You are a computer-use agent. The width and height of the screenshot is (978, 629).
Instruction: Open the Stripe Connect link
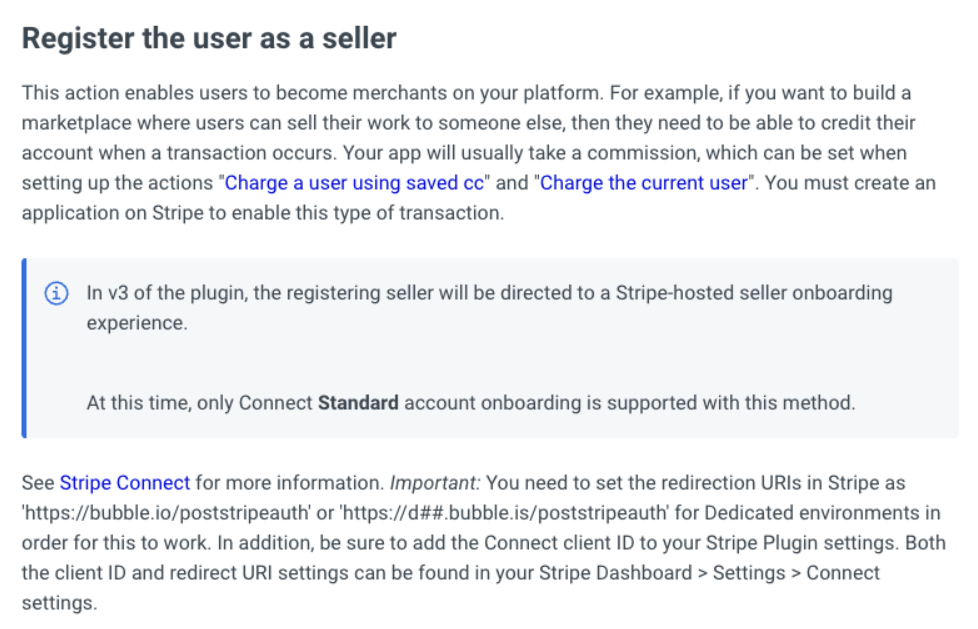coord(125,483)
